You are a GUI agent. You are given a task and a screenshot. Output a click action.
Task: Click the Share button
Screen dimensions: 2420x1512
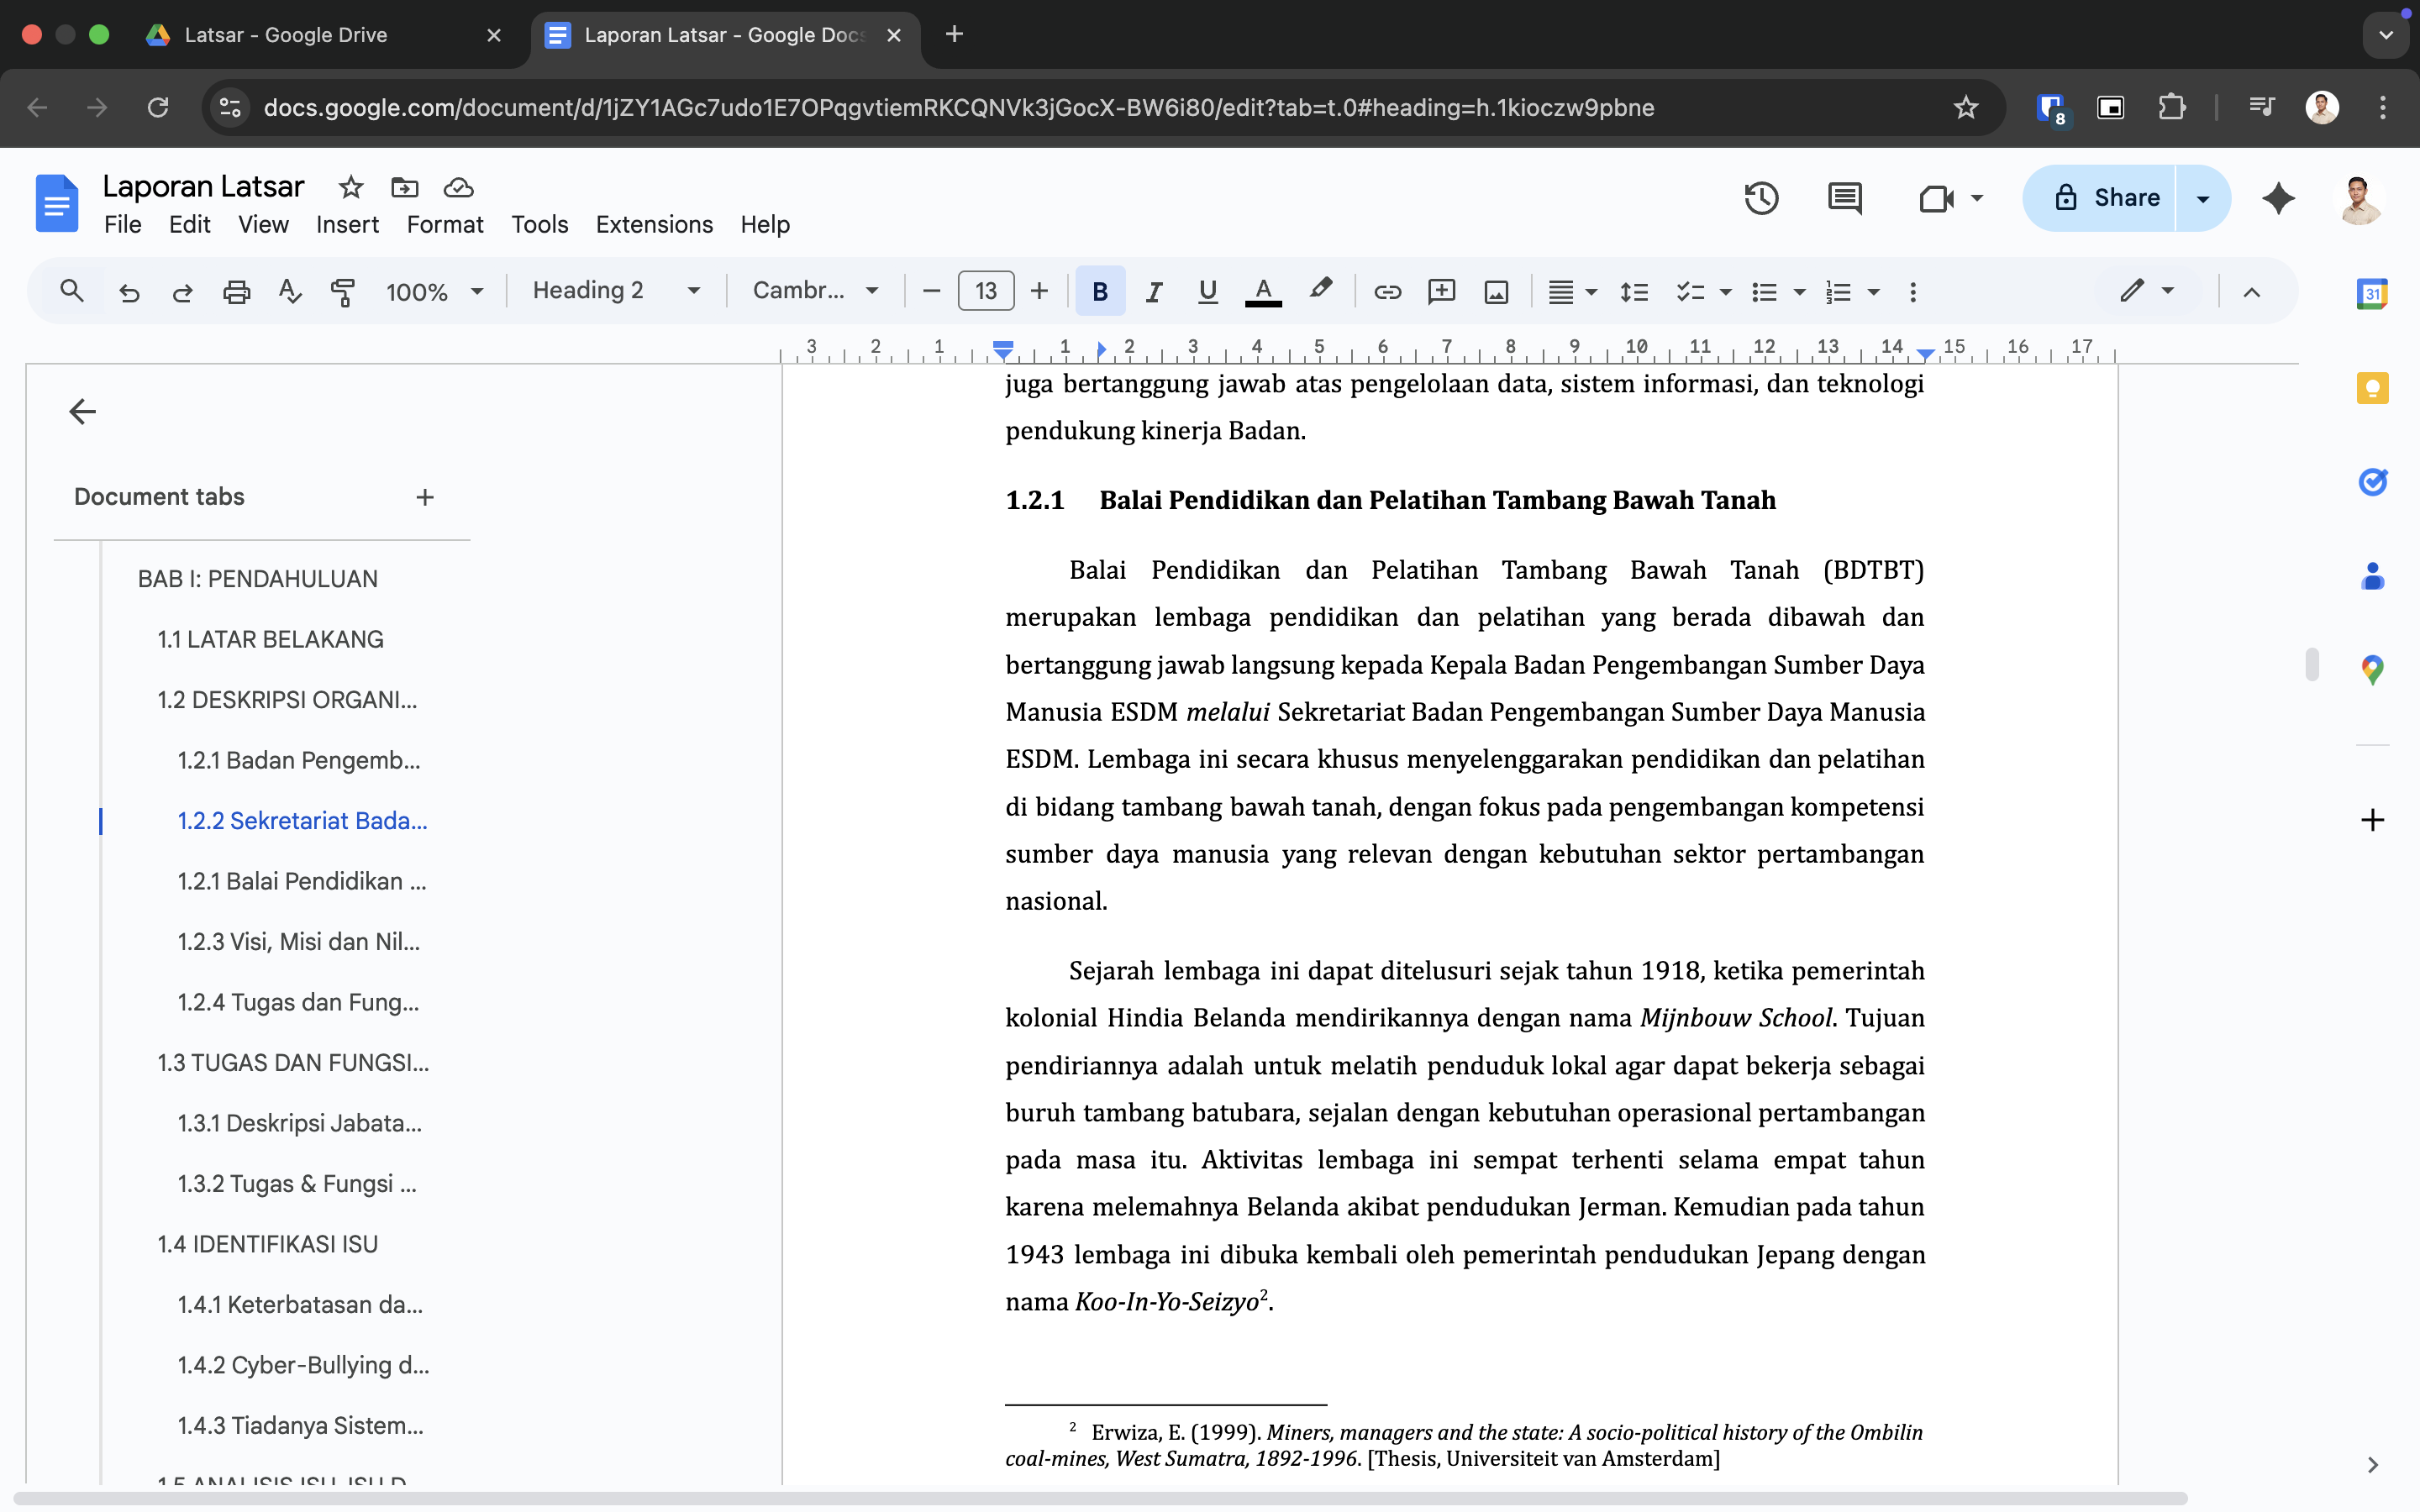2100,198
